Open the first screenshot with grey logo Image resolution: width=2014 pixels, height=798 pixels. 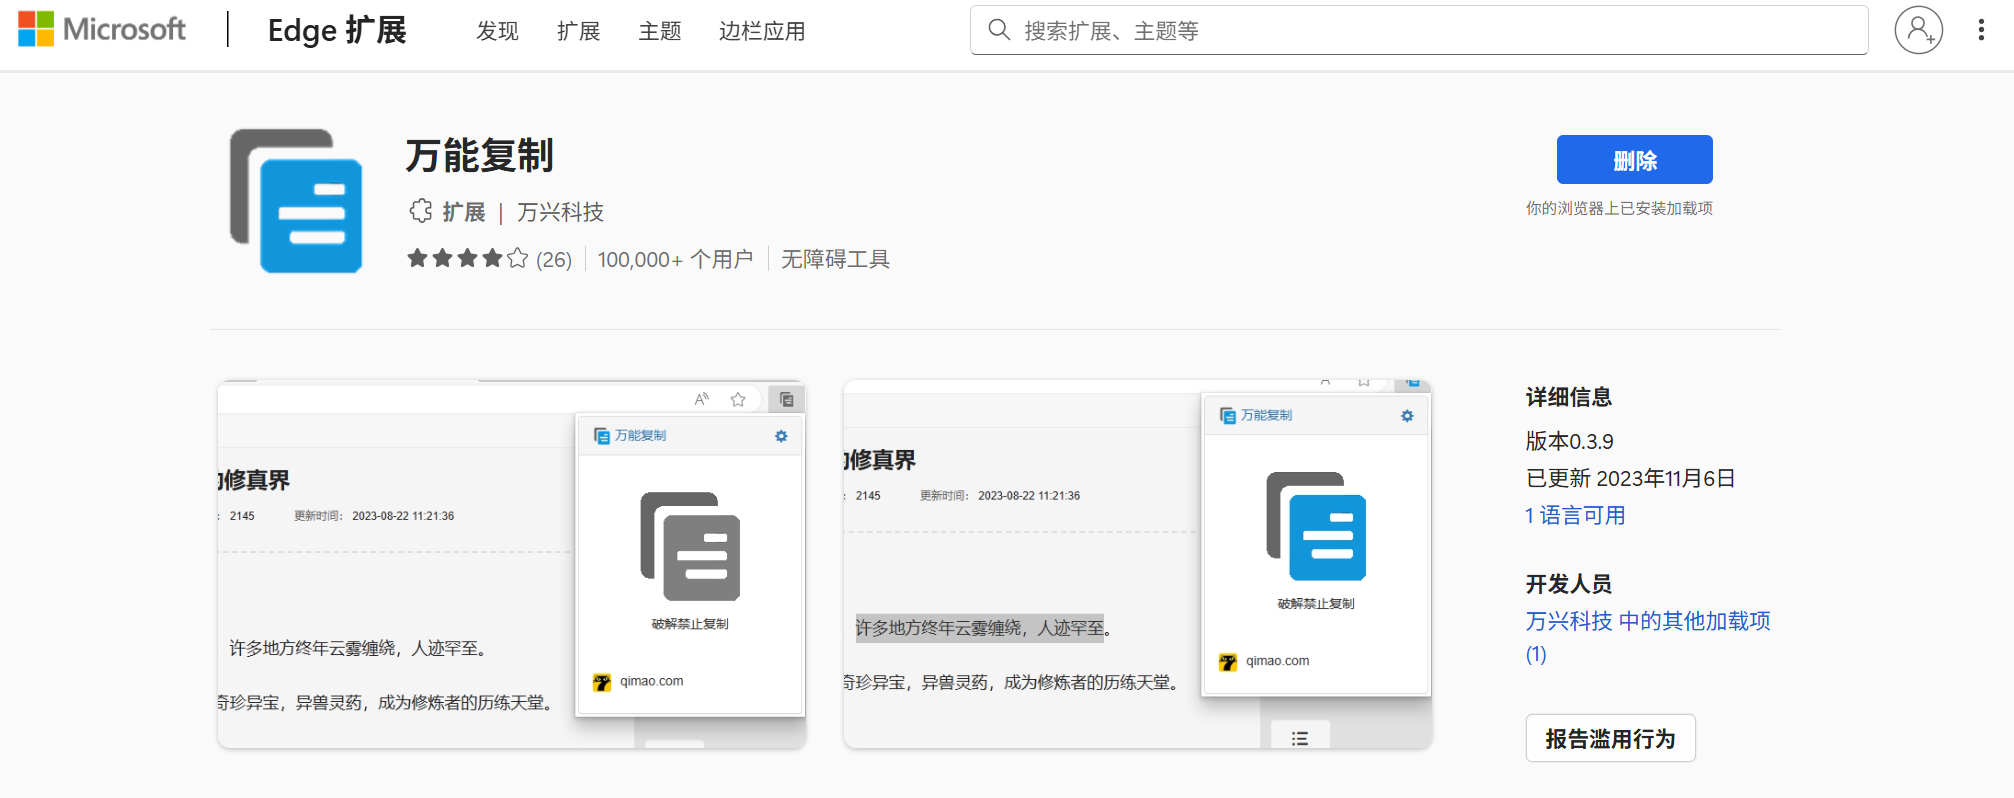tap(512, 564)
